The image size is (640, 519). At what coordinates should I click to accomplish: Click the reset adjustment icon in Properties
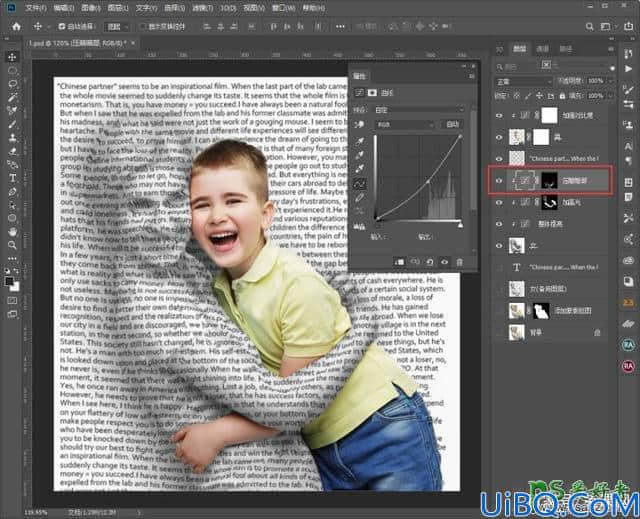pyautogui.click(x=430, y=262)
